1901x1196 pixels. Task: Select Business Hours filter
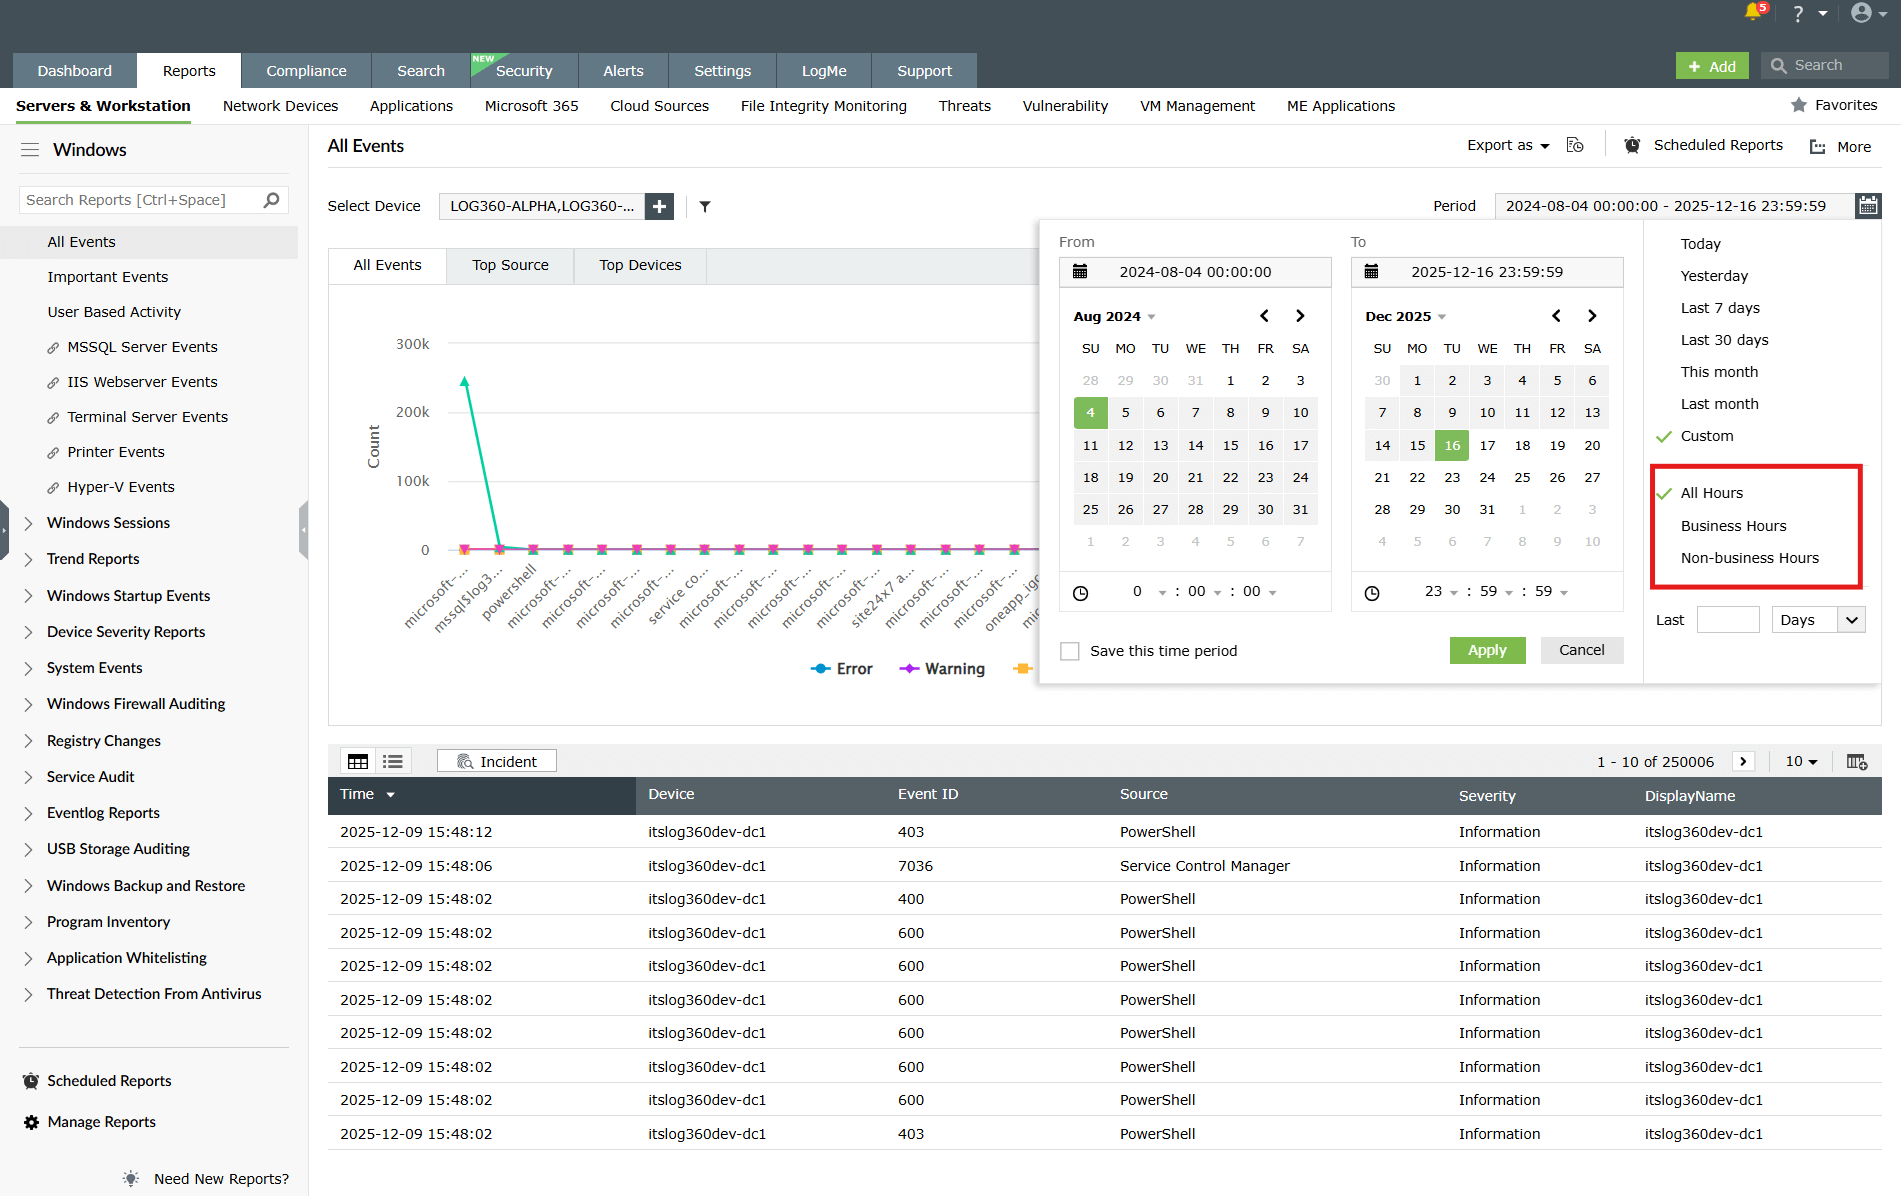[x=1733, y=525]
